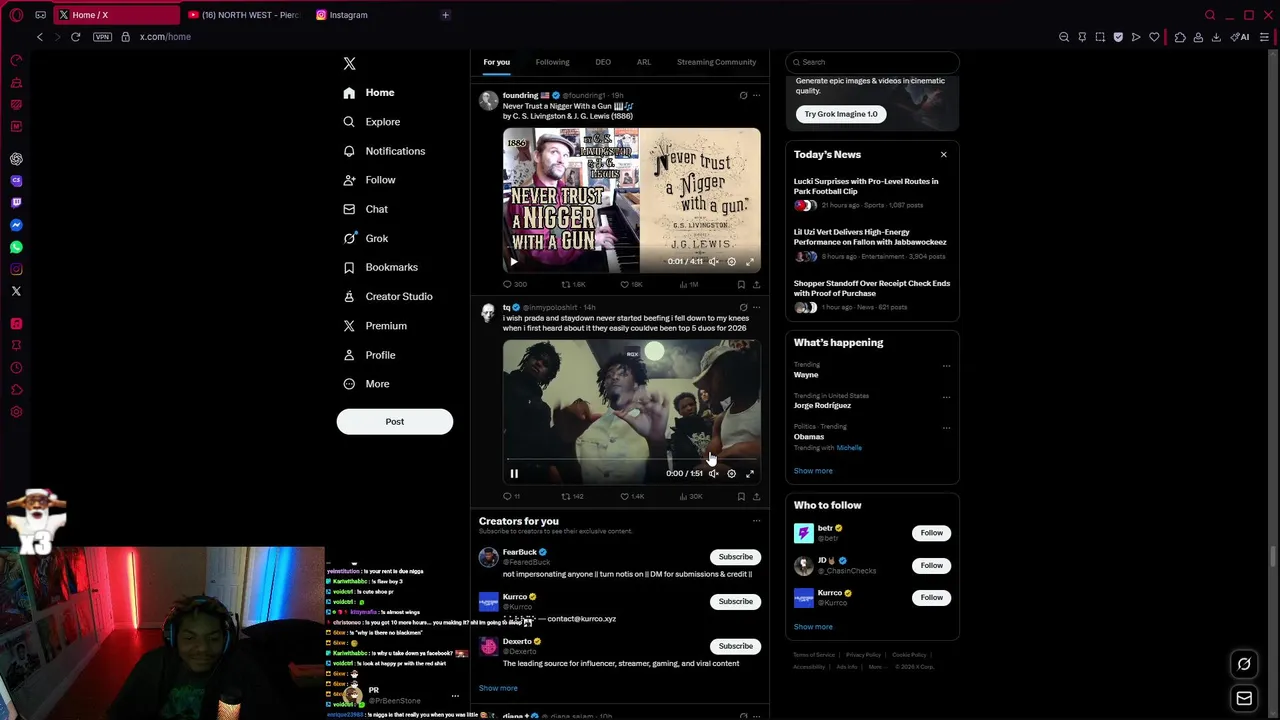
Task: Open tq video settings gear
Action: (x=731, y=473)
